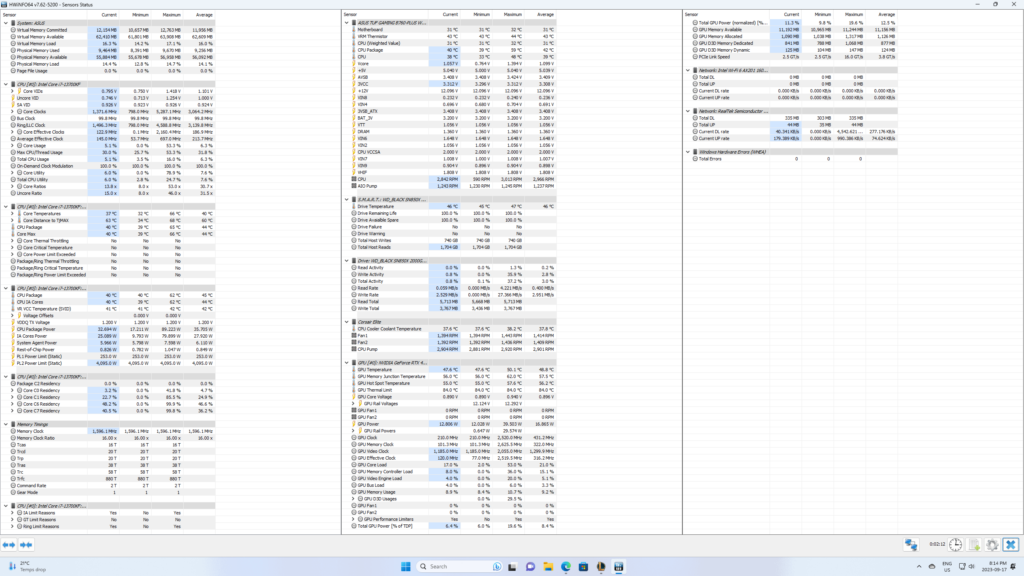Click the Corsair Elite Fan1 icon
The height and width of the screenshot is (576, 1024).
[354, 336]
